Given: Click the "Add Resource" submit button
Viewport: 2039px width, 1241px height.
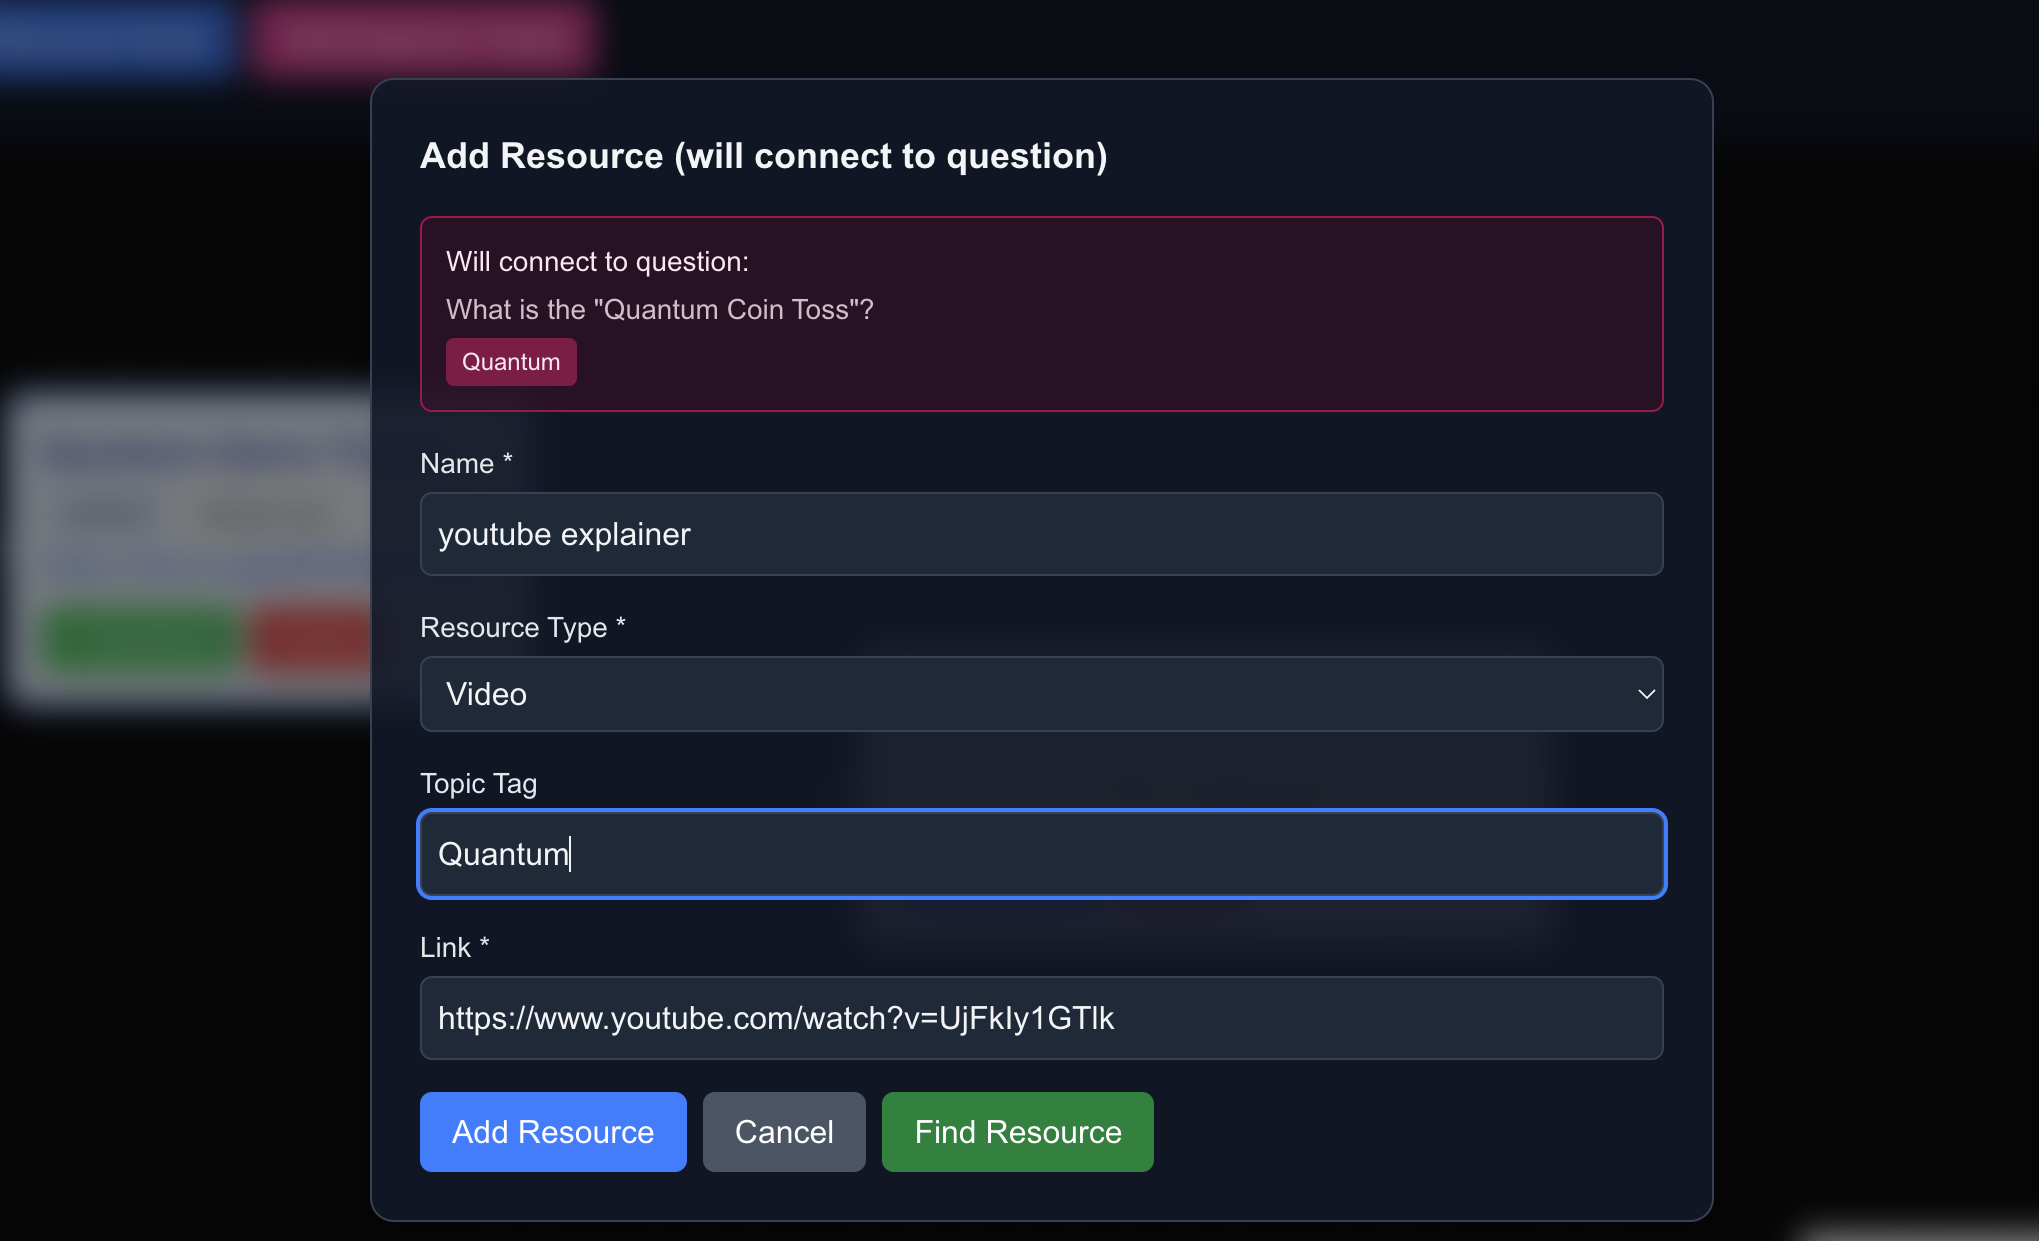Looking at the screenshot, I should tap(552, 1131).
